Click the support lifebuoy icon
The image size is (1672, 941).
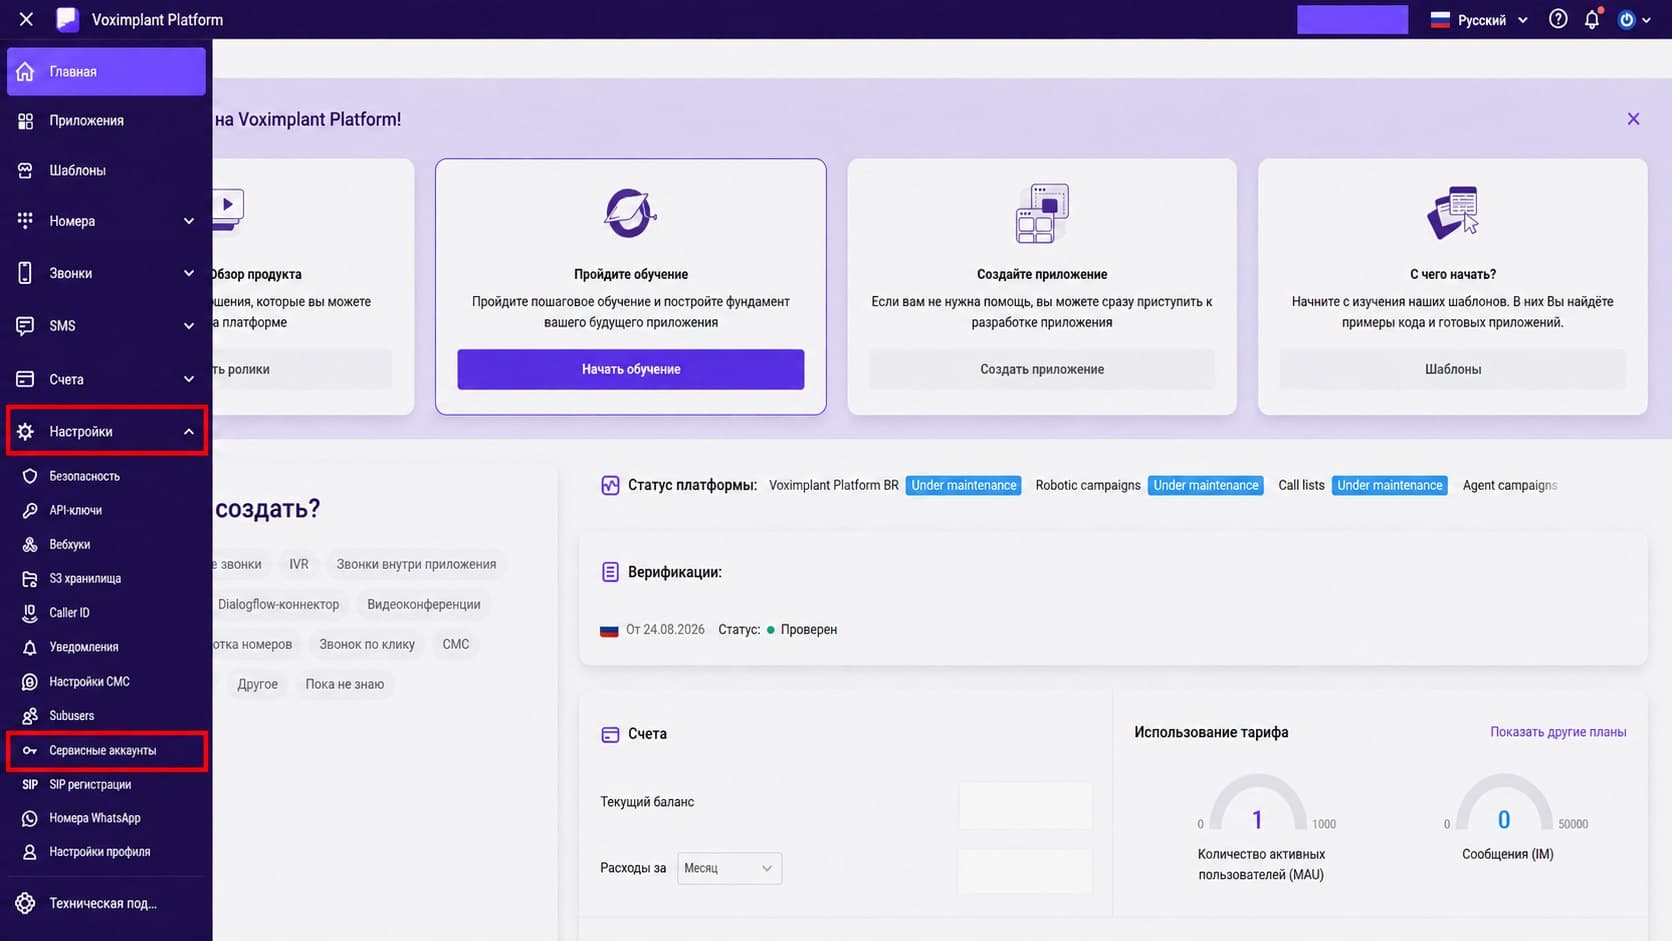[x=26, y=903]
